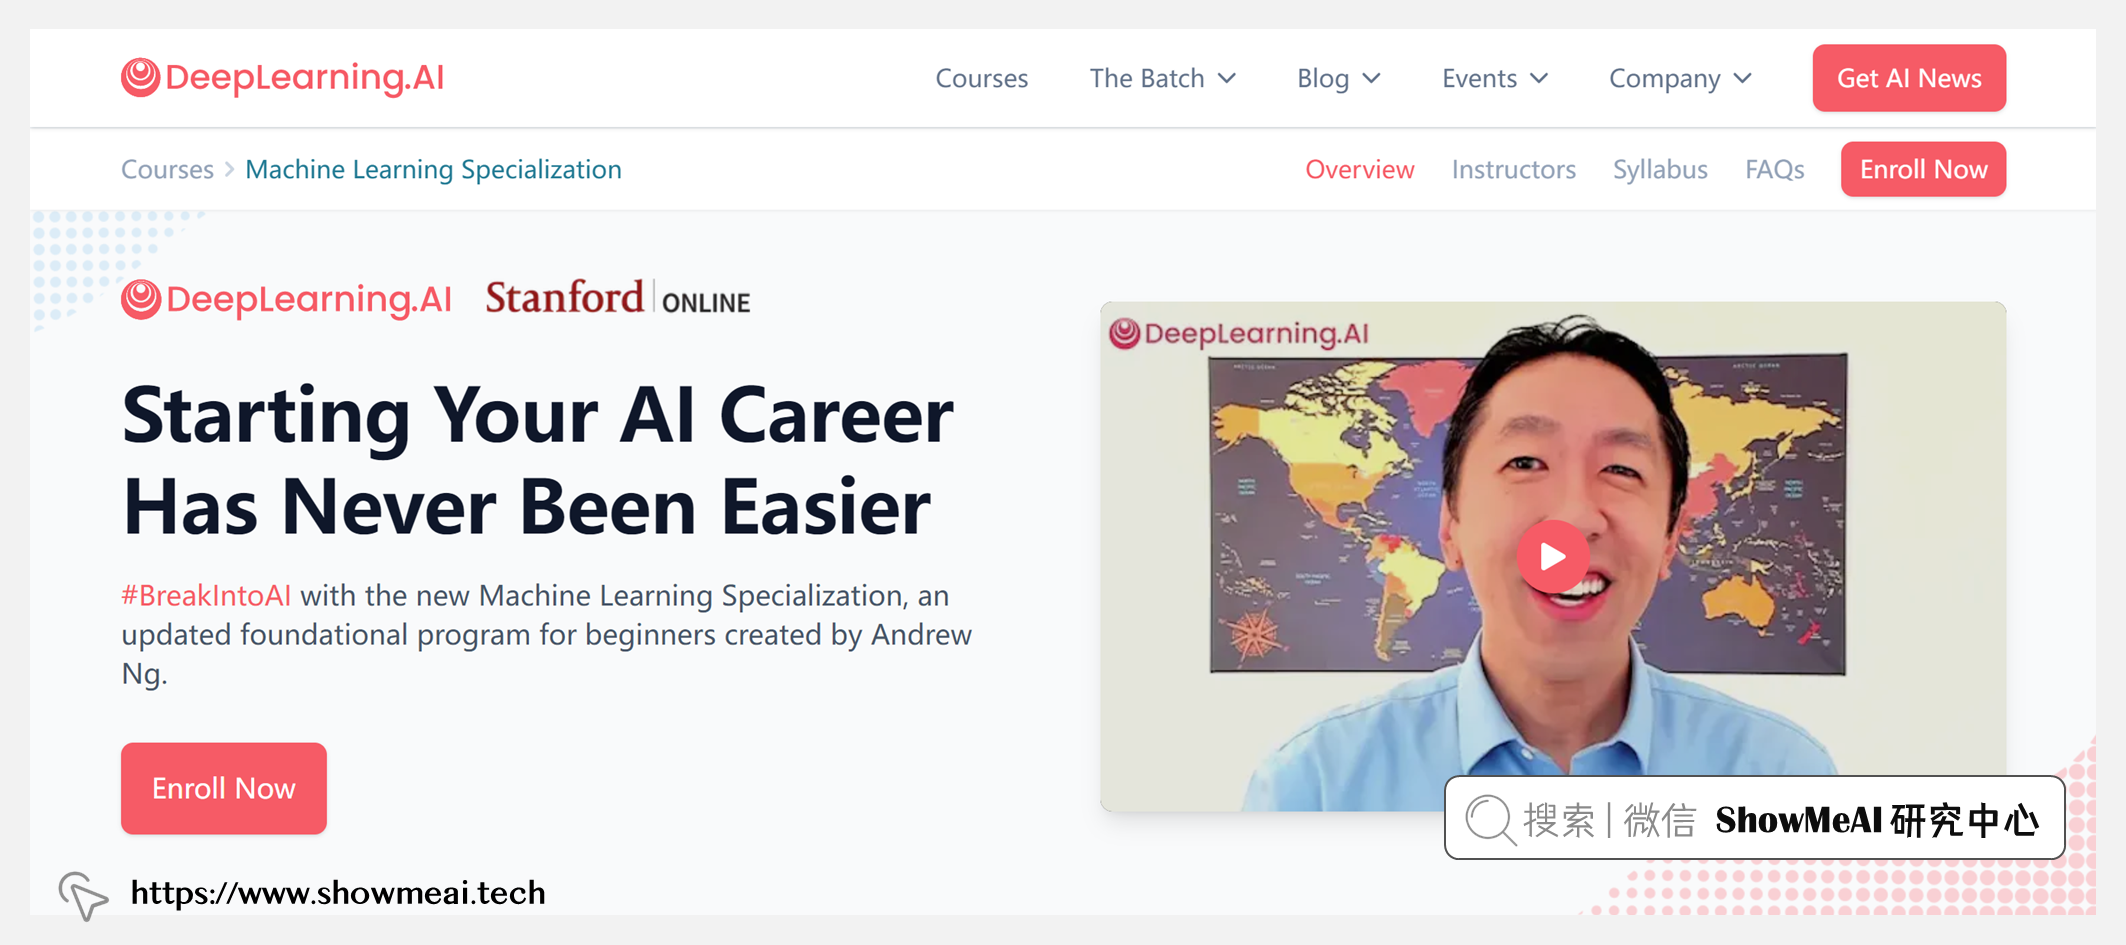Switch to the Instructors tab
The width and height of the screenshot is (2126, 945).
tap(1513, 169)
